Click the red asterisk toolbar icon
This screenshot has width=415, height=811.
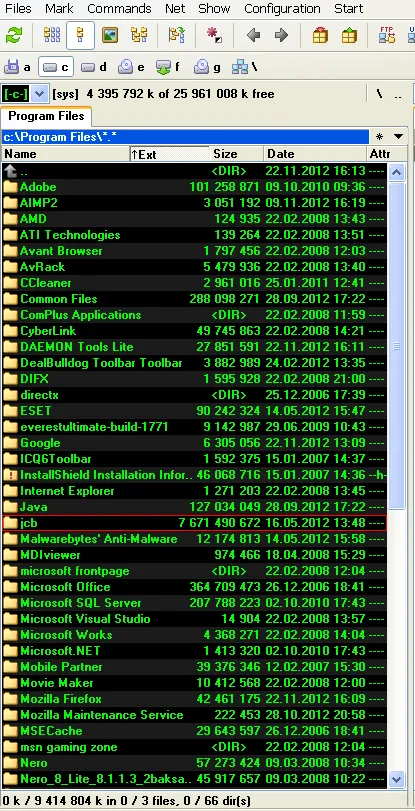214,35
